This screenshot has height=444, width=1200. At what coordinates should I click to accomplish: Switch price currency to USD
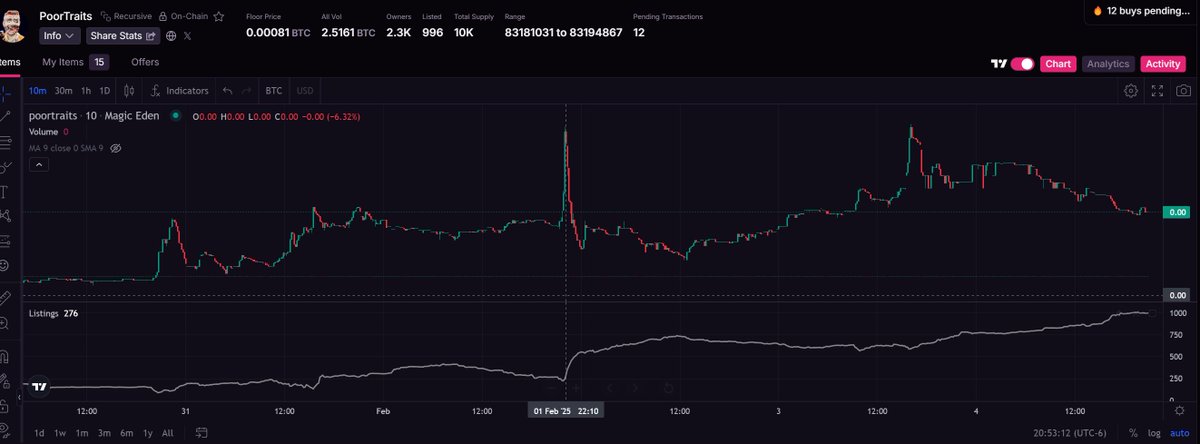(304, 90)
